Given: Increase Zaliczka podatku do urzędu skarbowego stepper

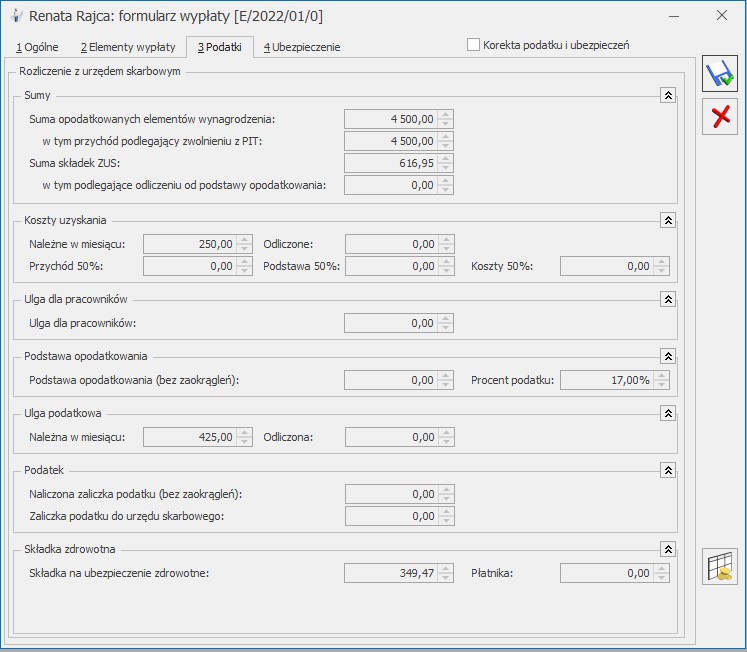Looking at the screenshot, I should 446,512.
